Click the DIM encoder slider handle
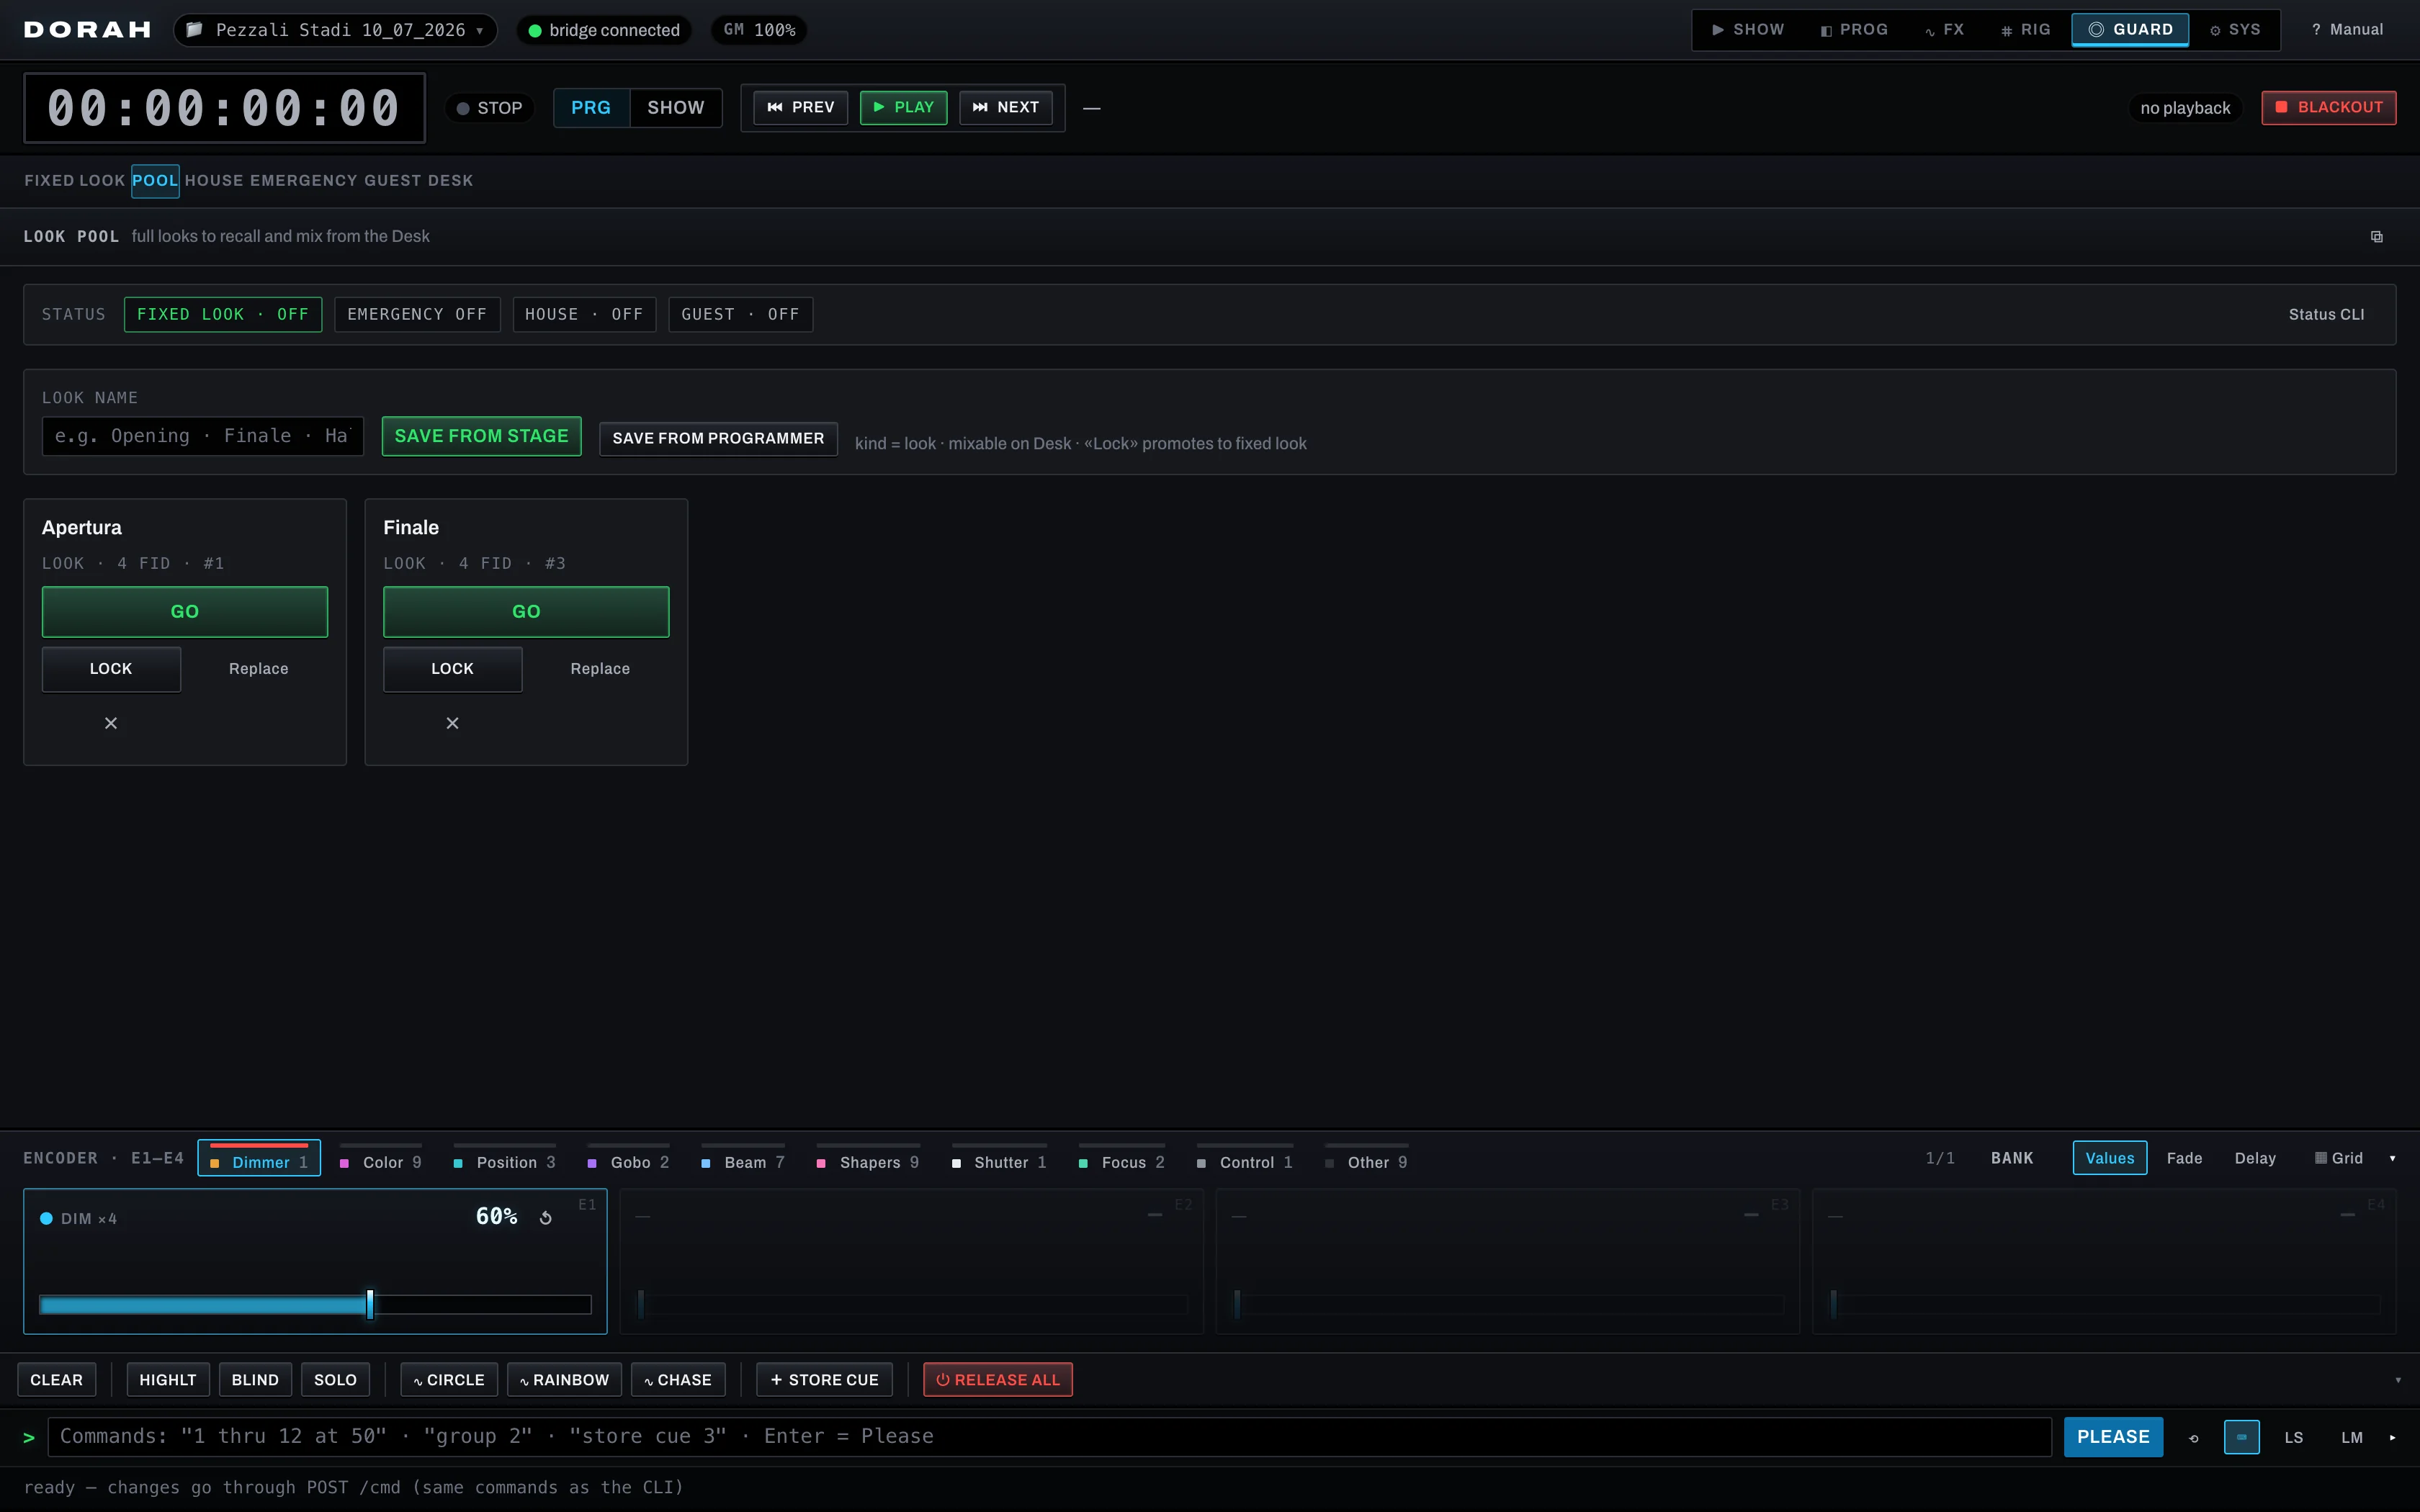Viewport: 2420px width, 1512px height. point(370,1304)
